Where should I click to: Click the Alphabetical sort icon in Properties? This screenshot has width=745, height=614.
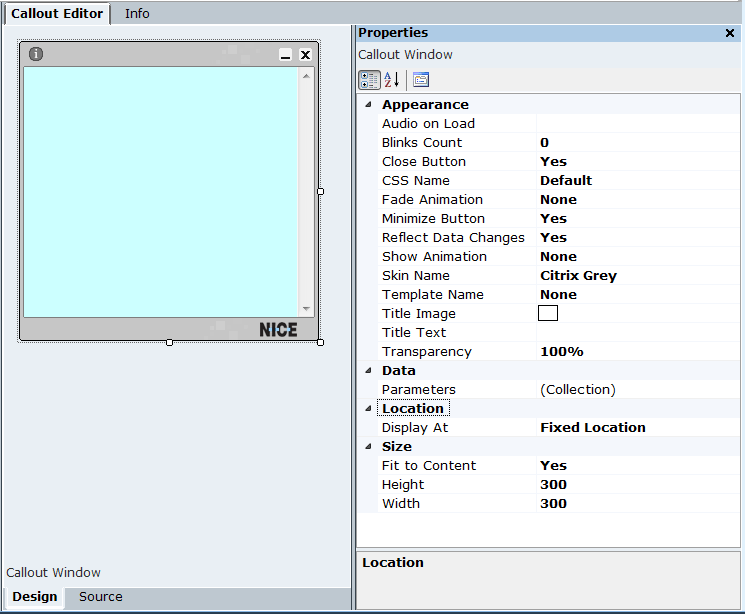391,80
